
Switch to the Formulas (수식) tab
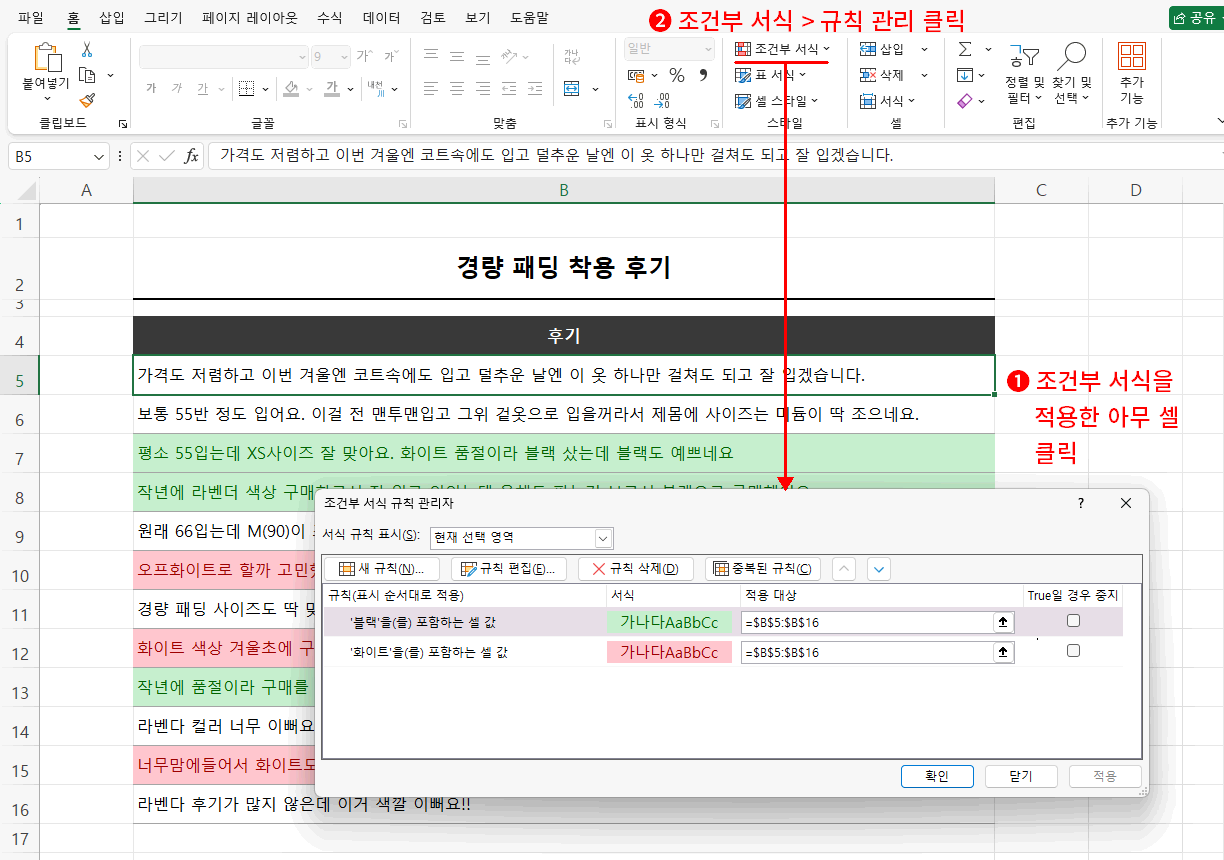329,17
